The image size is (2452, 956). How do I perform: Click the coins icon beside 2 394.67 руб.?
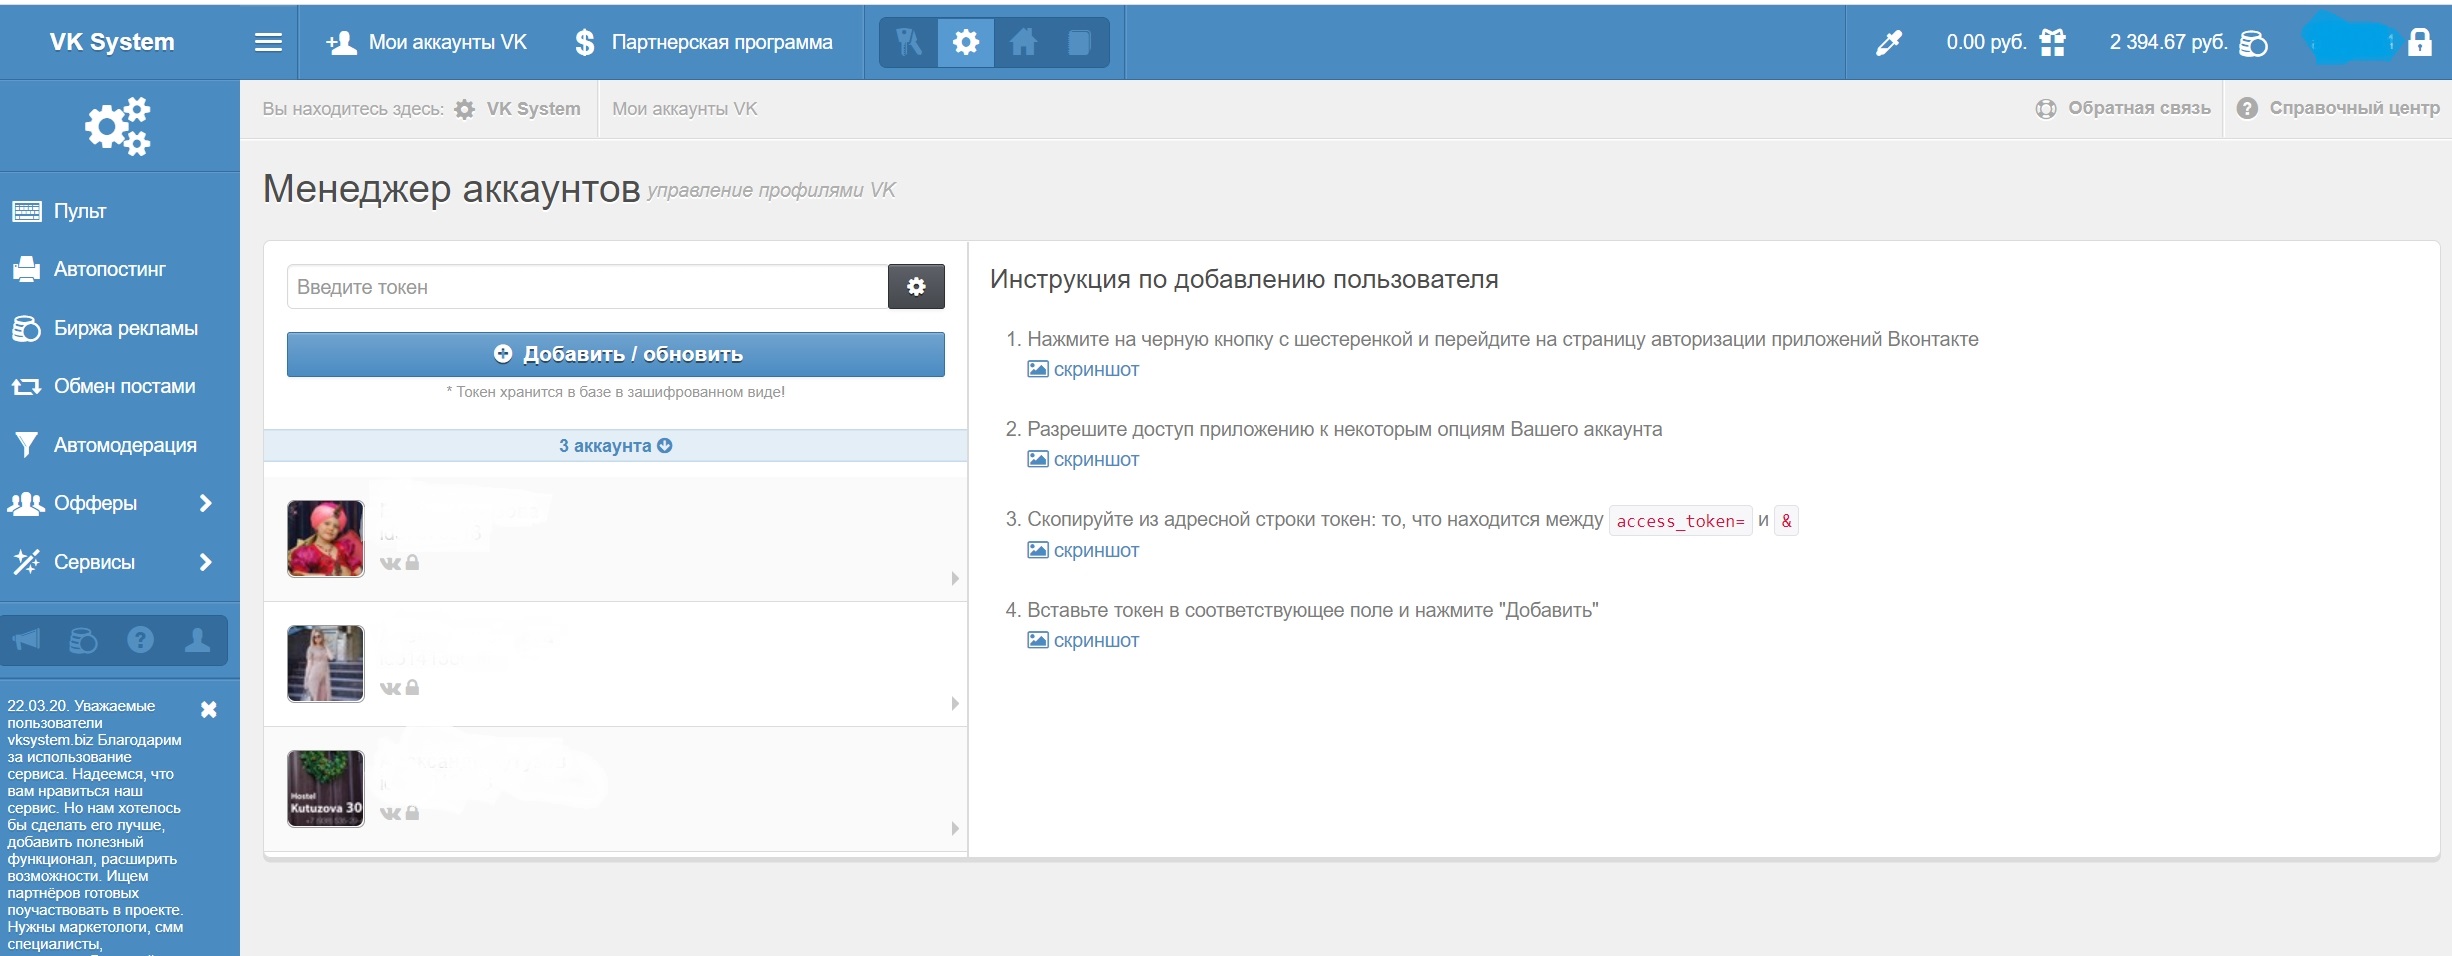click(x=2253, y=43)
